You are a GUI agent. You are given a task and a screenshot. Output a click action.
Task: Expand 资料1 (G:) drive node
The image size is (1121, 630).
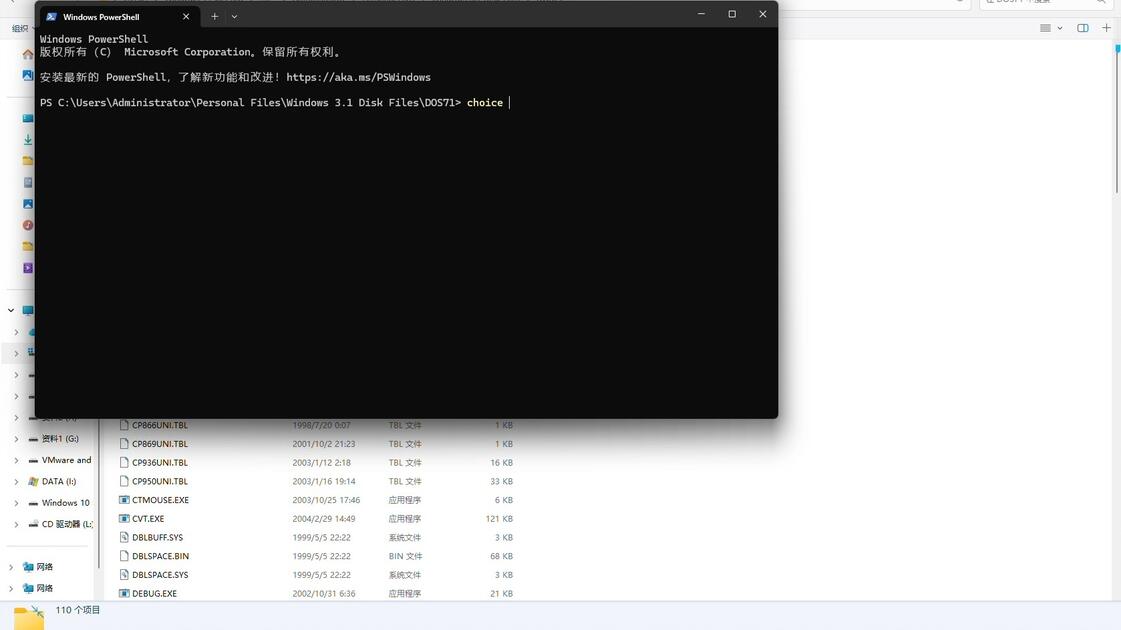16,439
